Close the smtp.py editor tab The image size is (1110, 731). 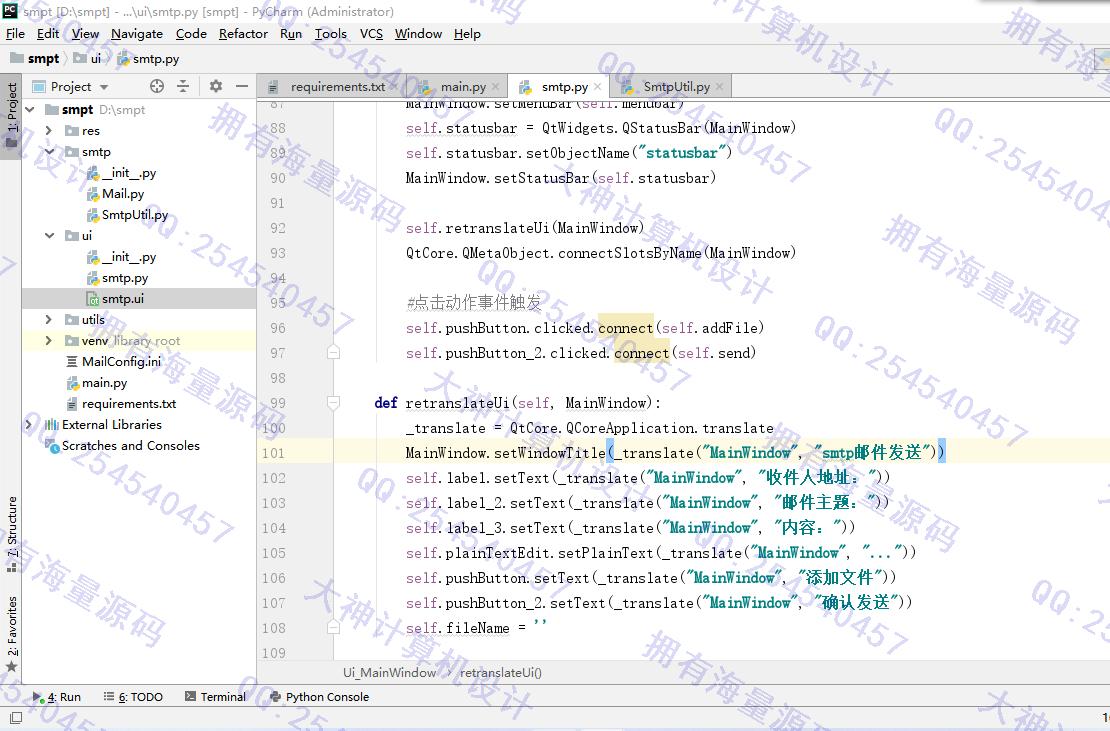[597, 86]
